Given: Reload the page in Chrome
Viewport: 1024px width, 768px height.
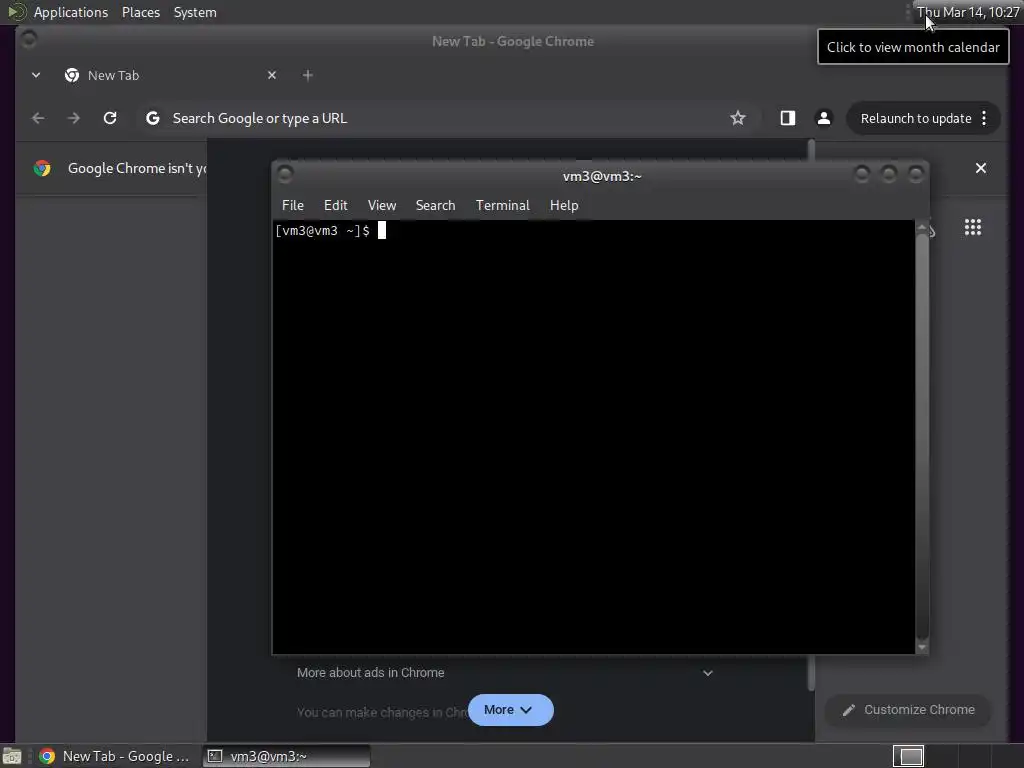Looking at the screenshot, I should pos(110,118).
